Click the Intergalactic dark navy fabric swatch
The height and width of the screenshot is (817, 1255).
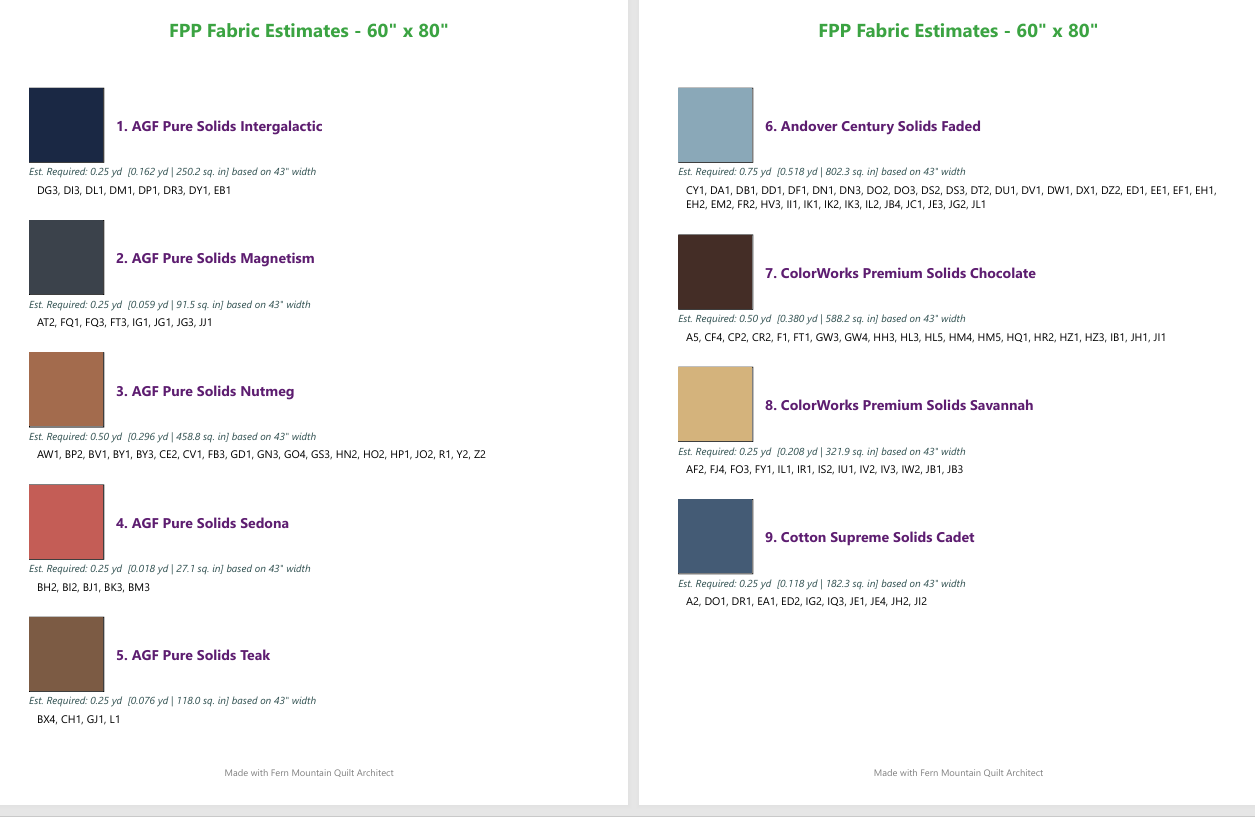(x=66, y=125)
